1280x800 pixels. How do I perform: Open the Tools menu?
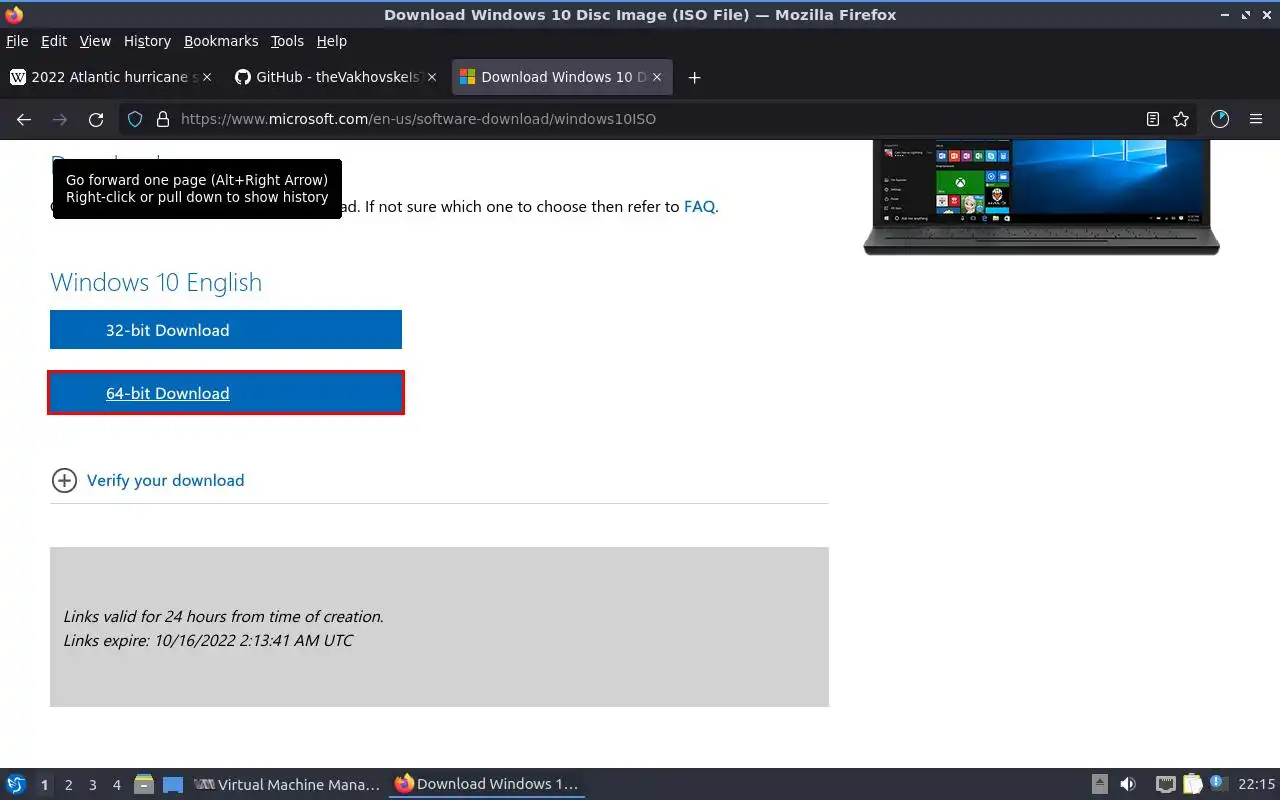point(287,41)
